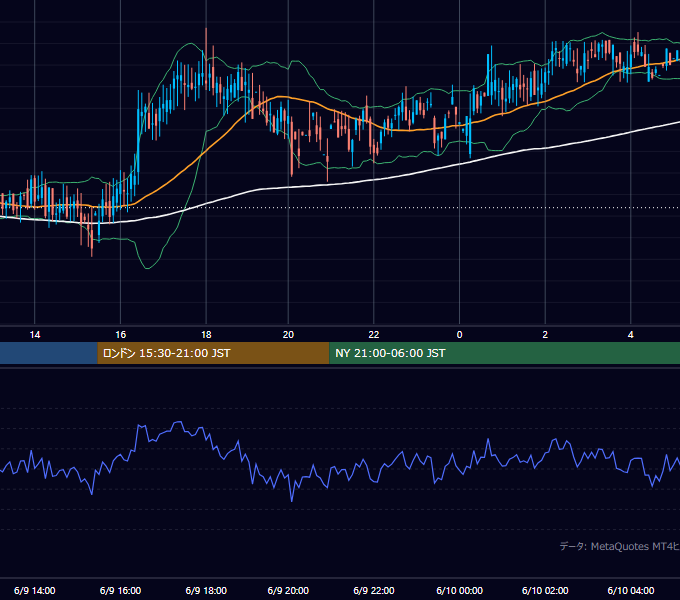The image size is (680, 600).
Task: Click the 6/10 00:00 date label
Action: [x=460, y=590]
